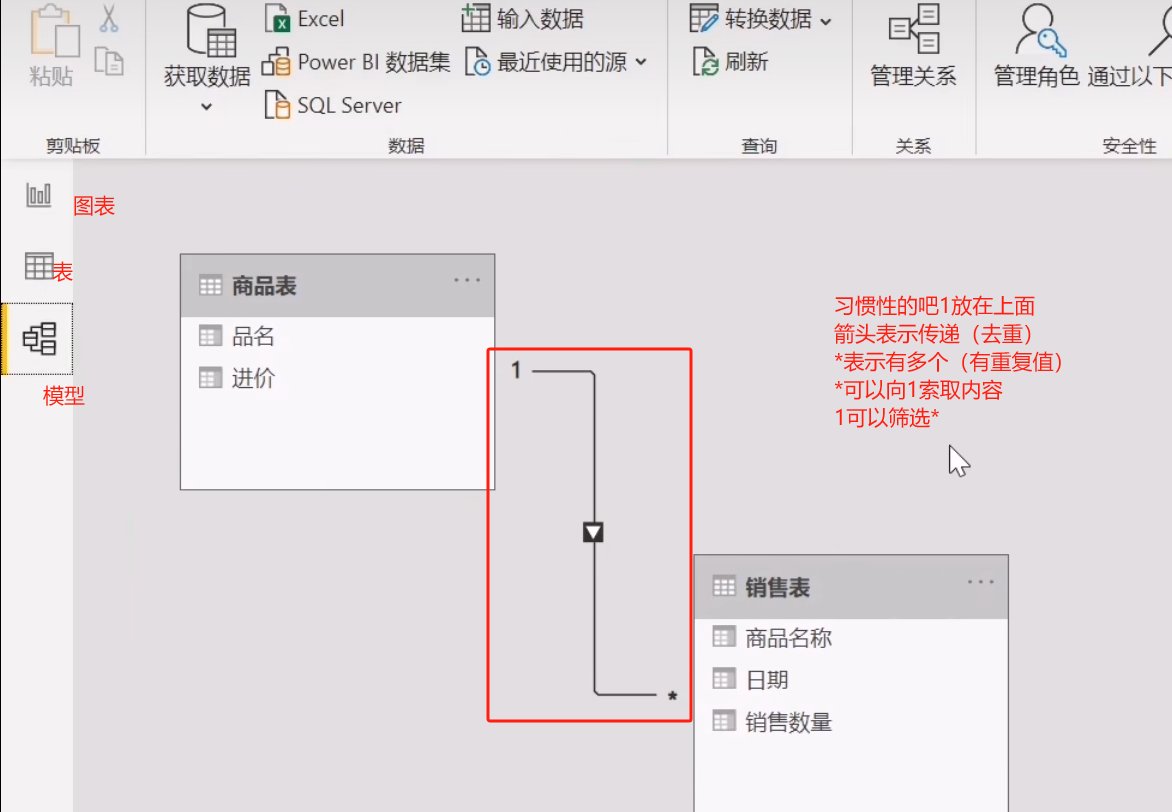Expand the 最近使用的源 dropdown

(x=641, y=62)
